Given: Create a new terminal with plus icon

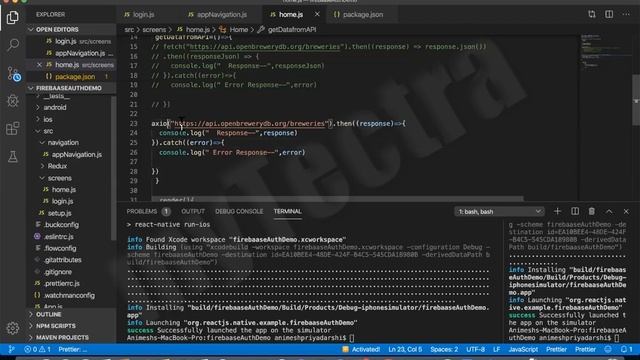Looking at the screenshot, I should point(557,211).
